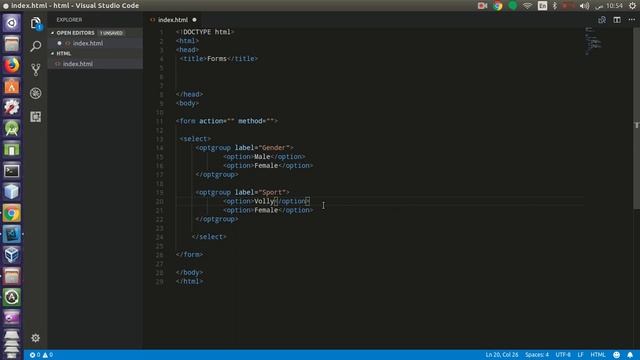Click the errors count in status bar
The height and width of the screenshot is (360, 640).
[35, 355]
